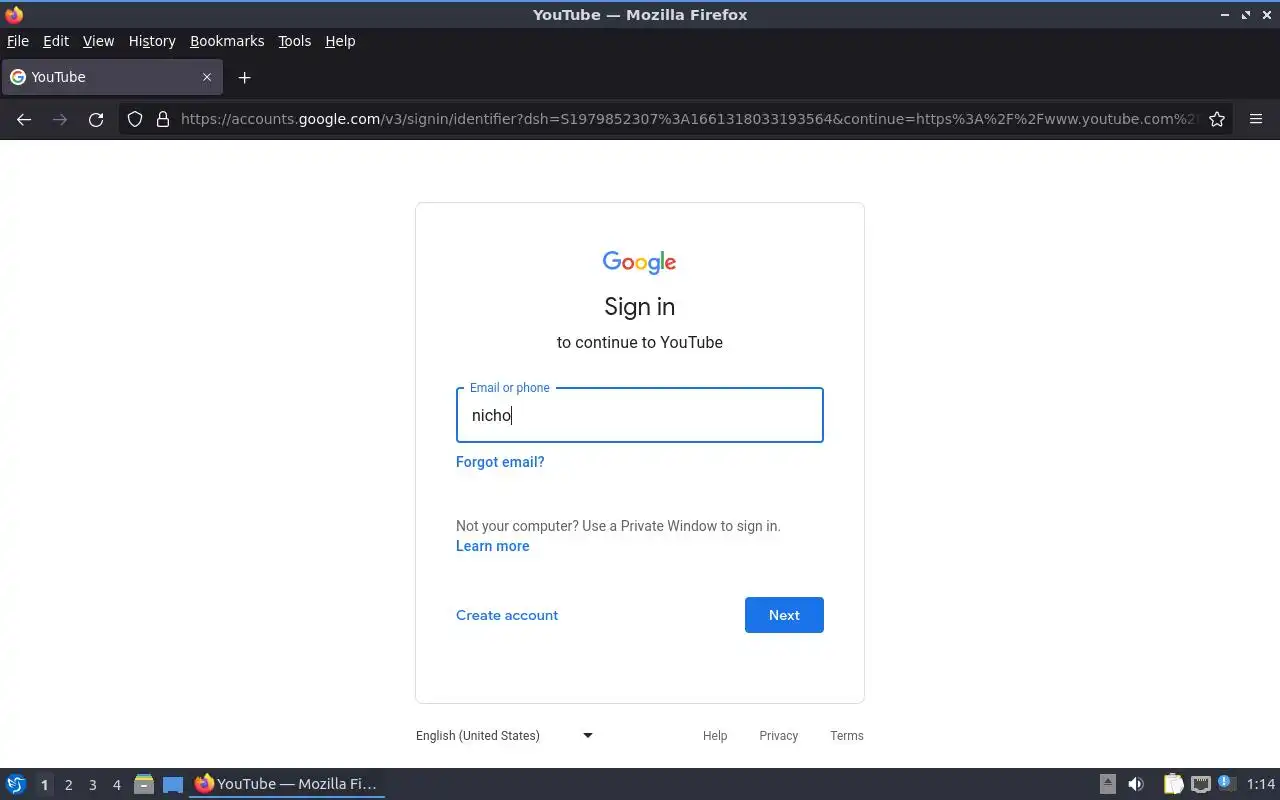This screenshot has width=1280, height=800.
Task: Open the Learn more link
Action: click(492, 546)
